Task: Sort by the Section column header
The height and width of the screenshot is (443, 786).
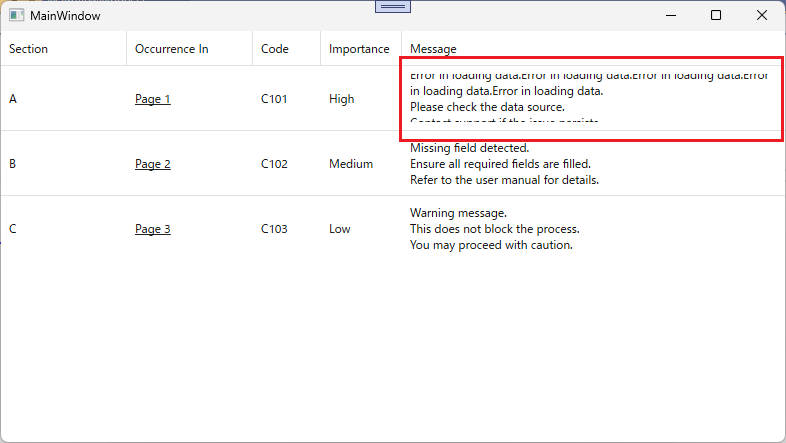Action: click(64, 49)
